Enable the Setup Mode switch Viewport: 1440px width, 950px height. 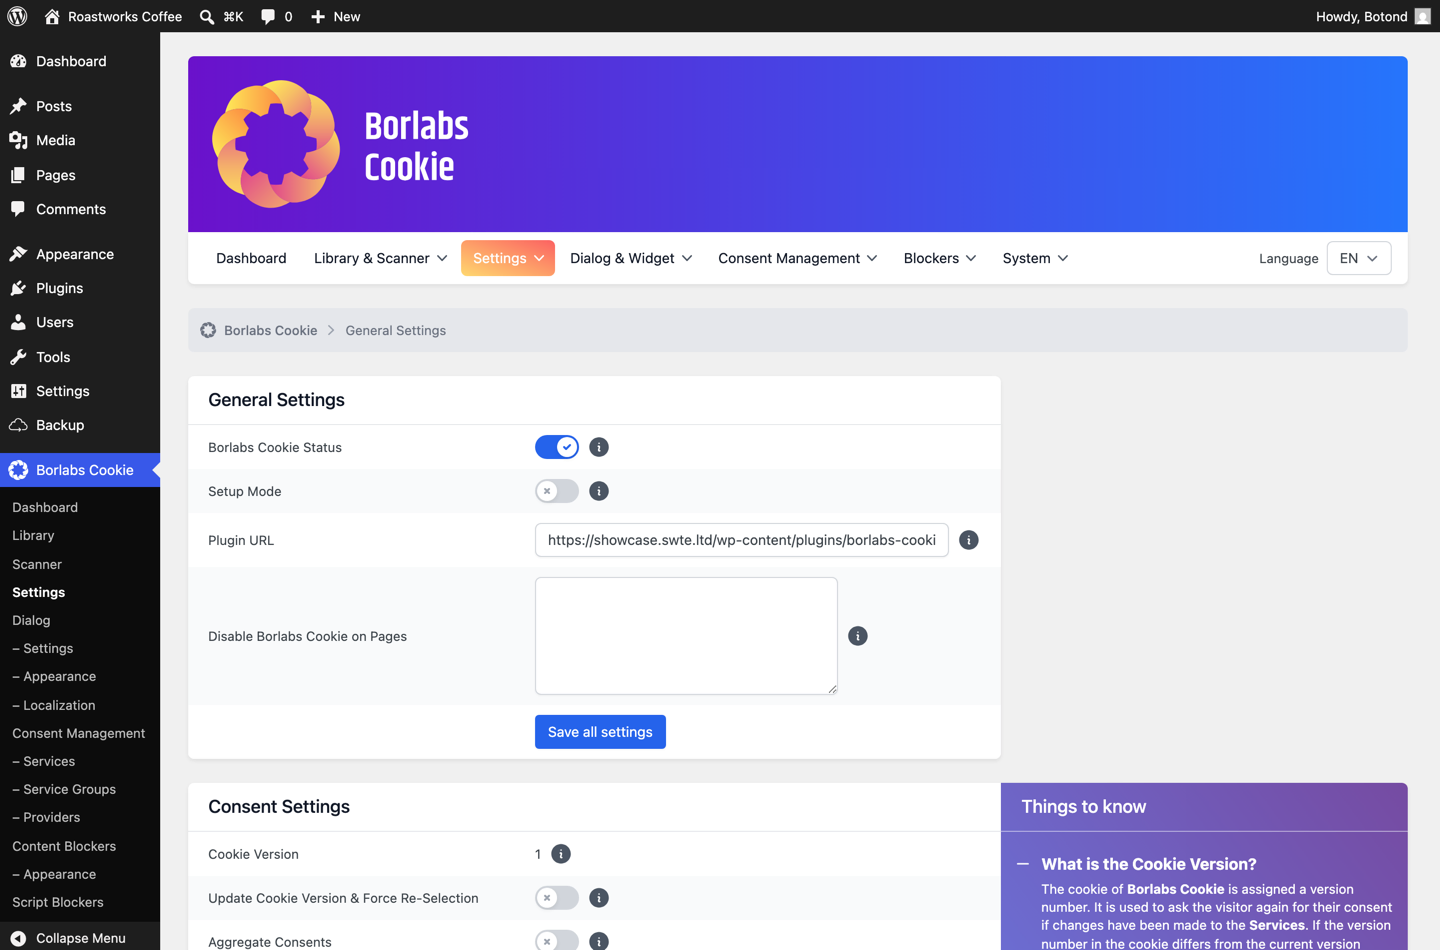(557, 491)
